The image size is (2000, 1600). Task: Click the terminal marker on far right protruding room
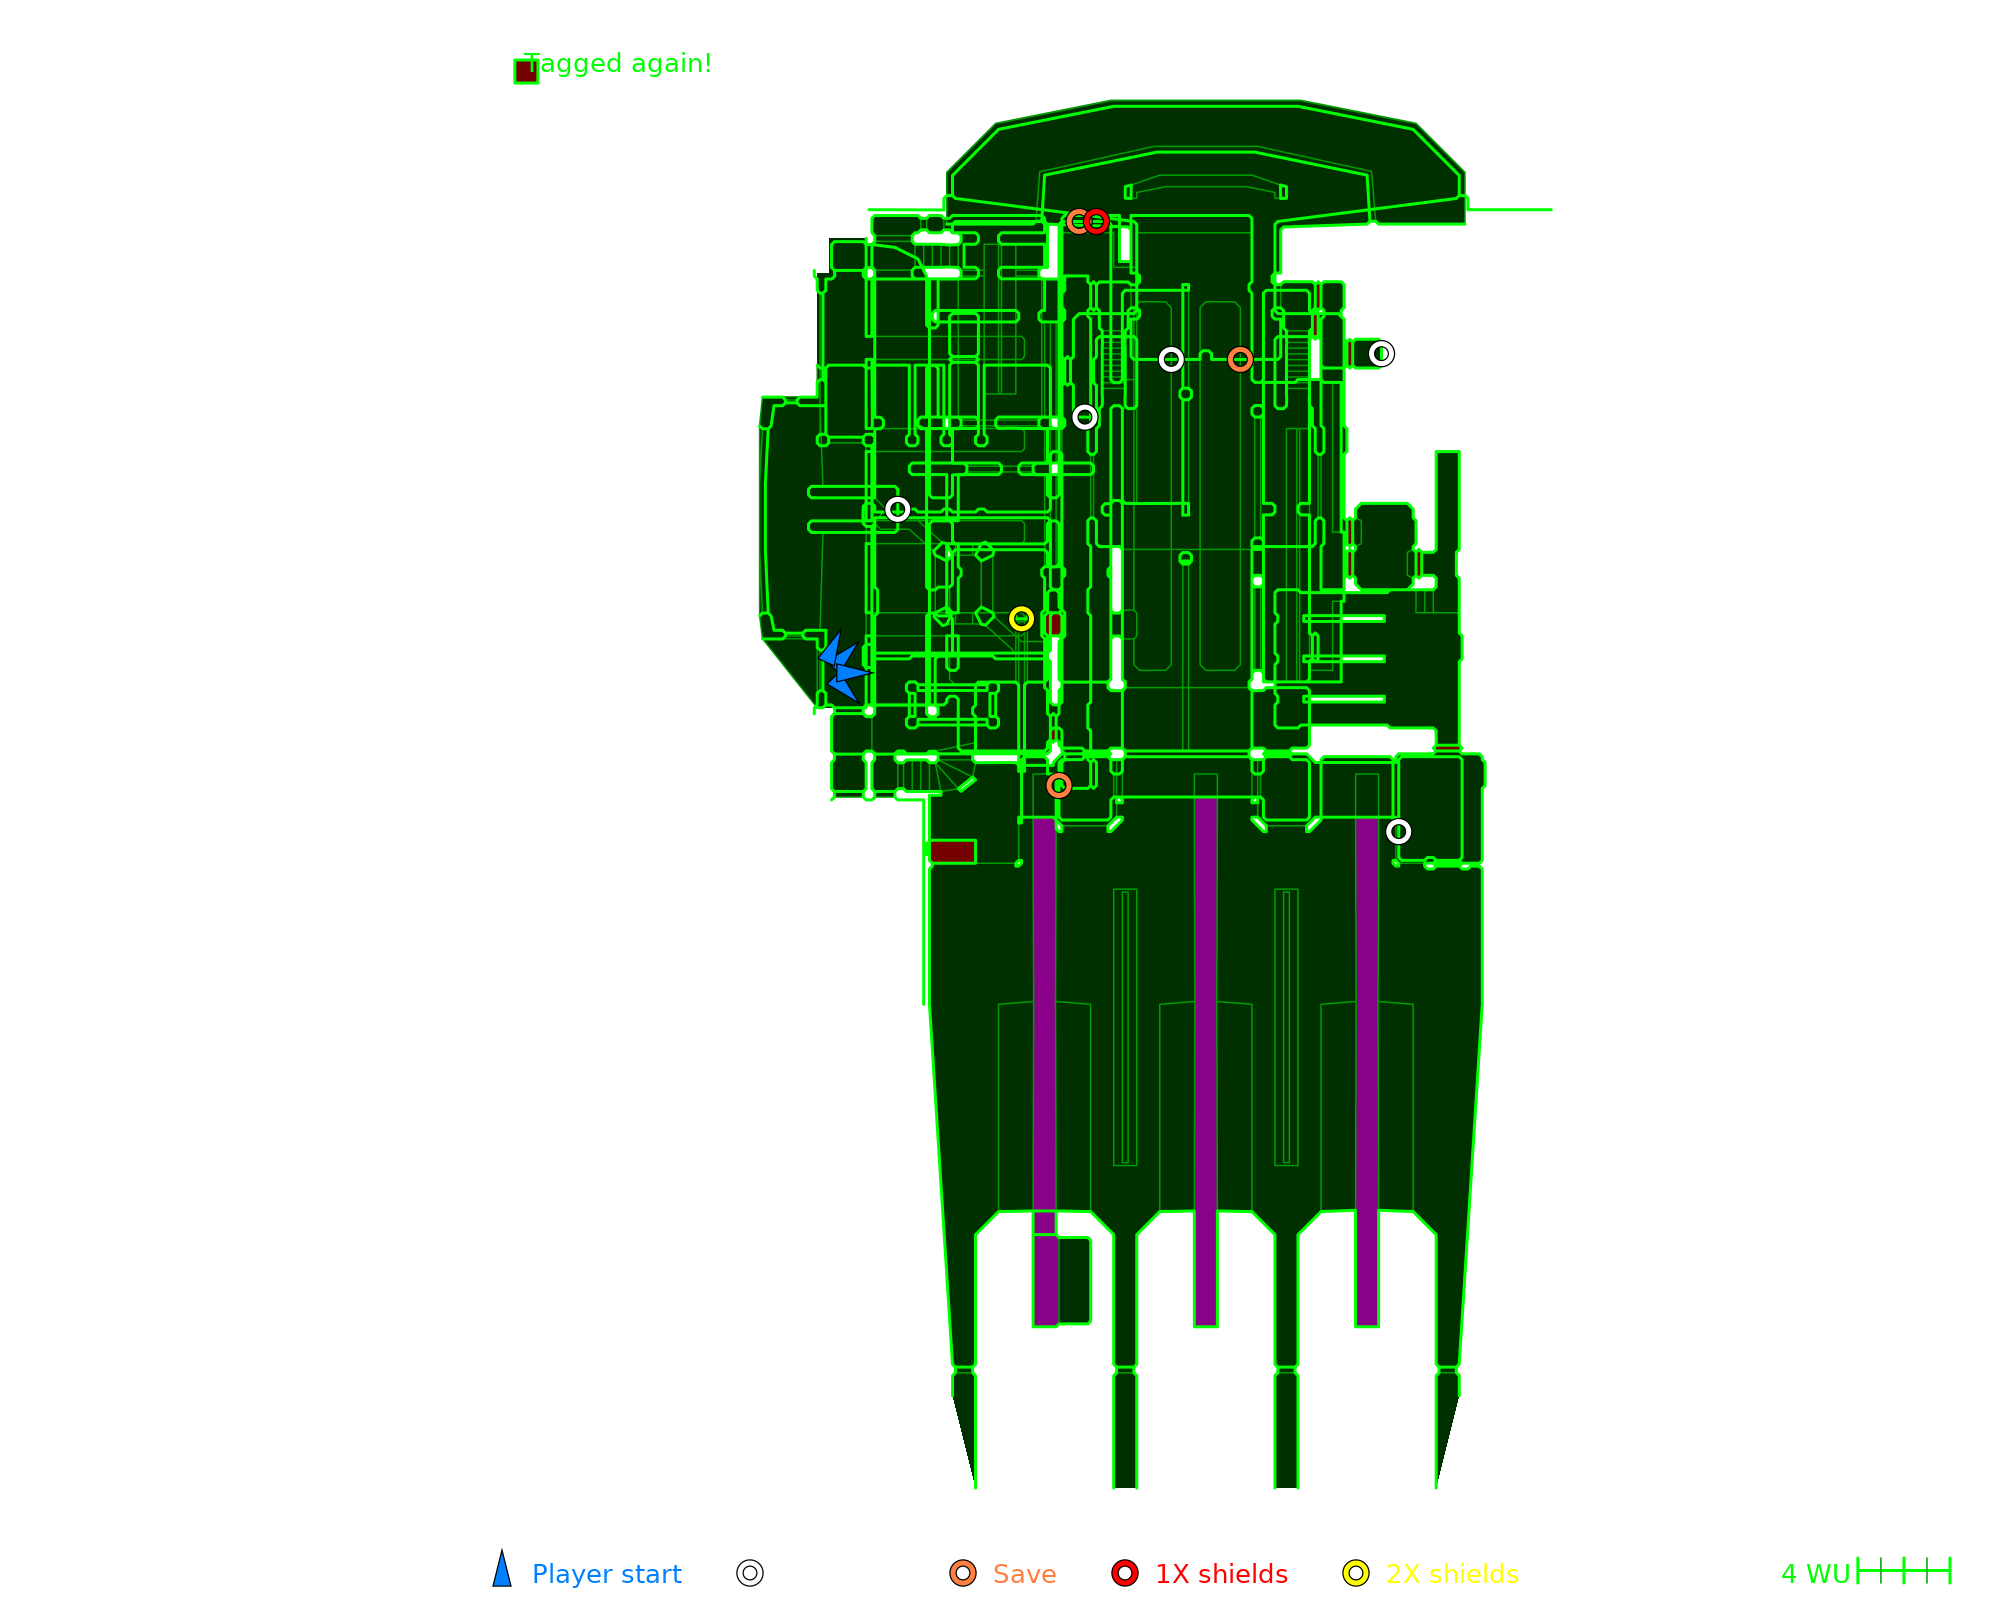pyautogui.click(x=1381, y=354)
